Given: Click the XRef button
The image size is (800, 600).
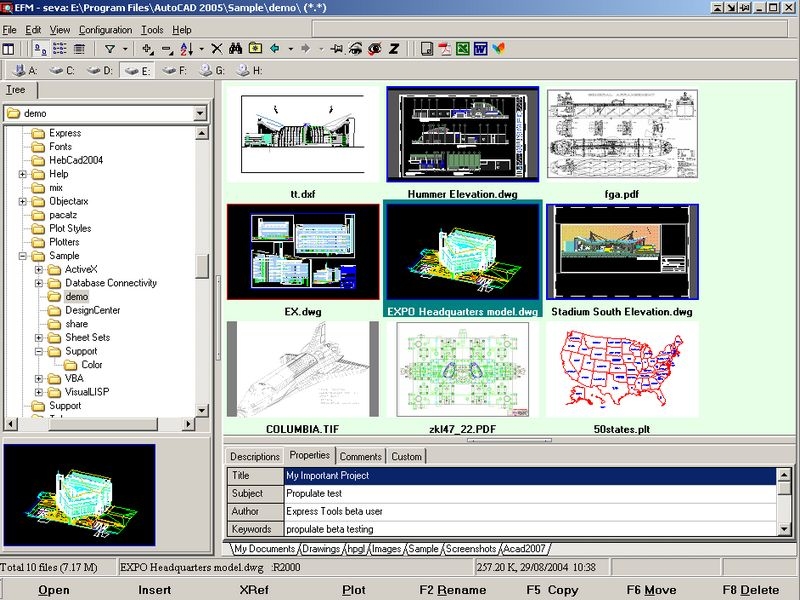Looking at the screenshot, I should pos(254,590).
